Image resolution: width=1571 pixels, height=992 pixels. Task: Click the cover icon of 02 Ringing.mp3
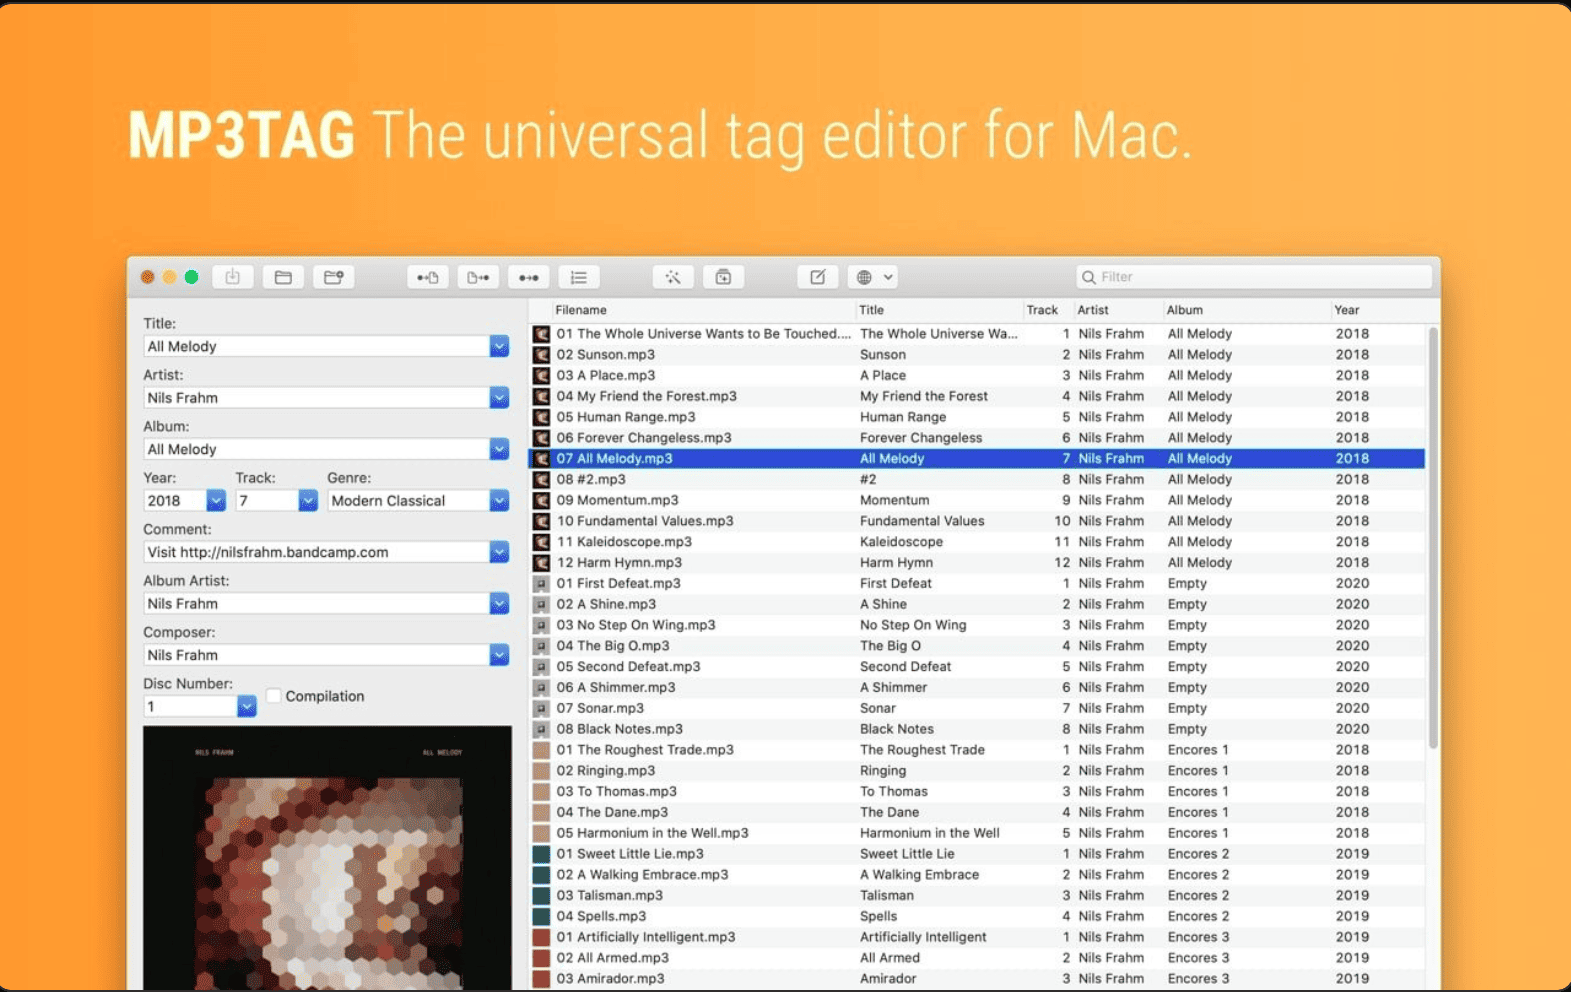coord(541,771)
